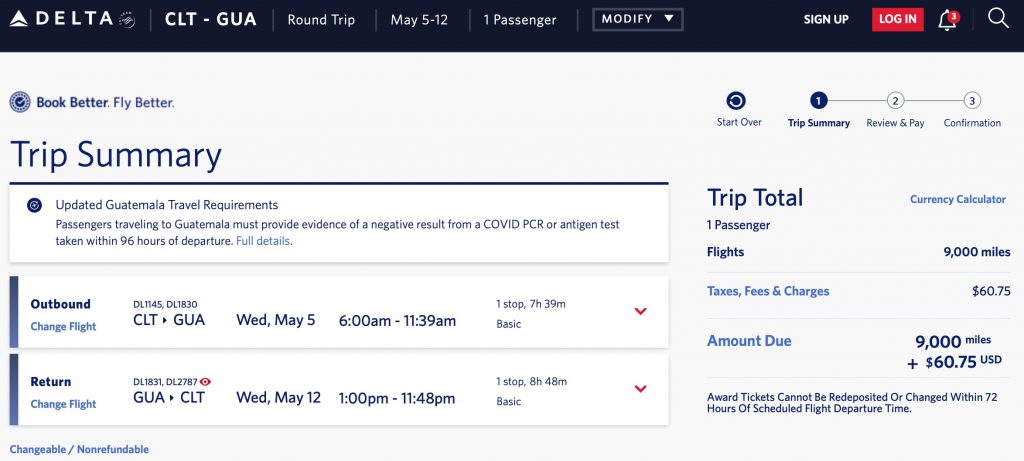Click the SIGN UP link
The height and width of the screenshot is (461, 1024).
pos(826,20)
